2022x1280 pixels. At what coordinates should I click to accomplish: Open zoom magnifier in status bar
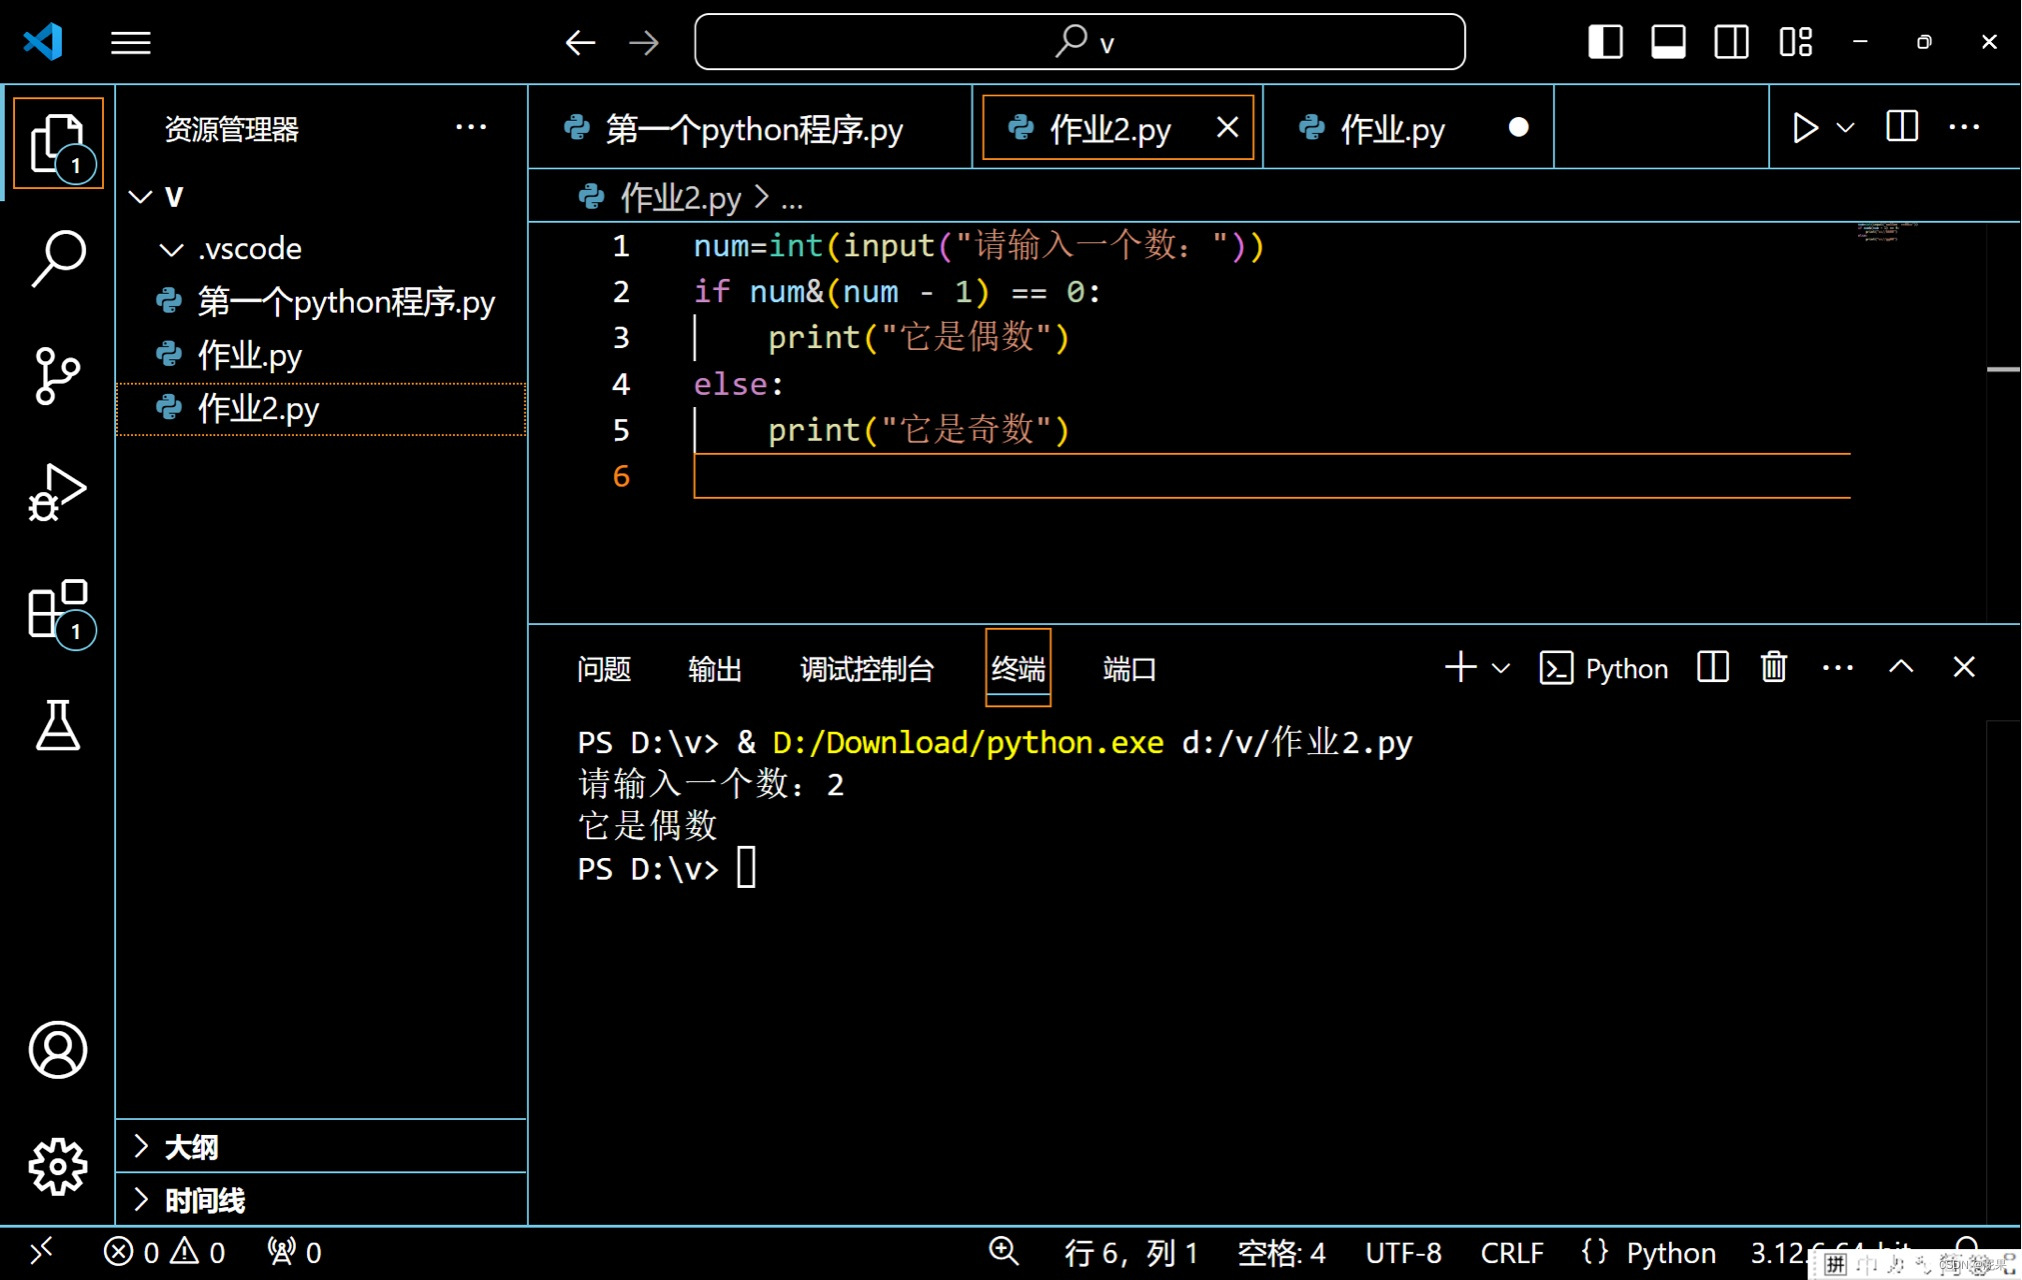coord(1003,1252)
